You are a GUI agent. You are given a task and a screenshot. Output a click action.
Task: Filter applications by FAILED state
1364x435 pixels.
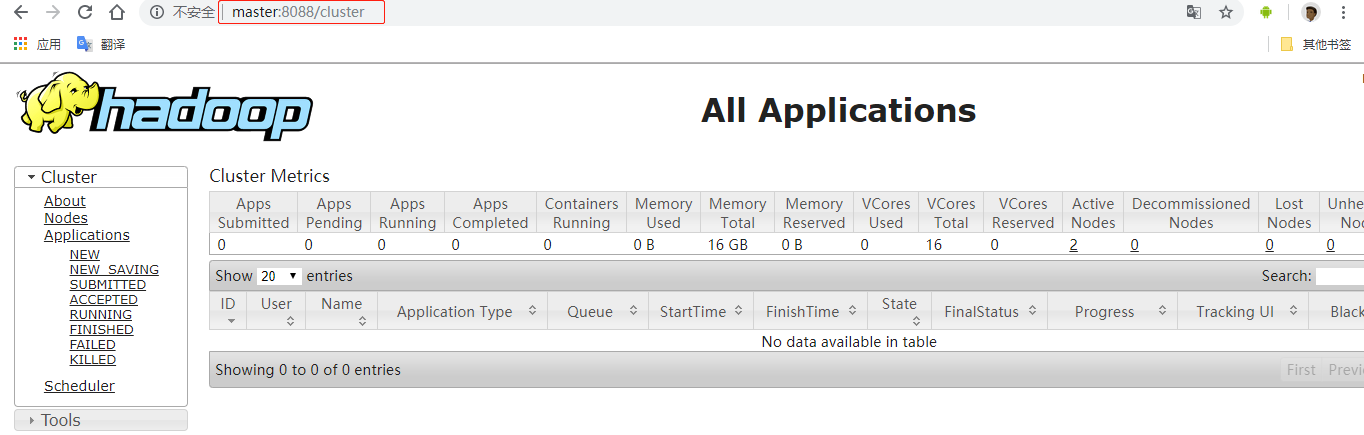(x=93, y=345)
